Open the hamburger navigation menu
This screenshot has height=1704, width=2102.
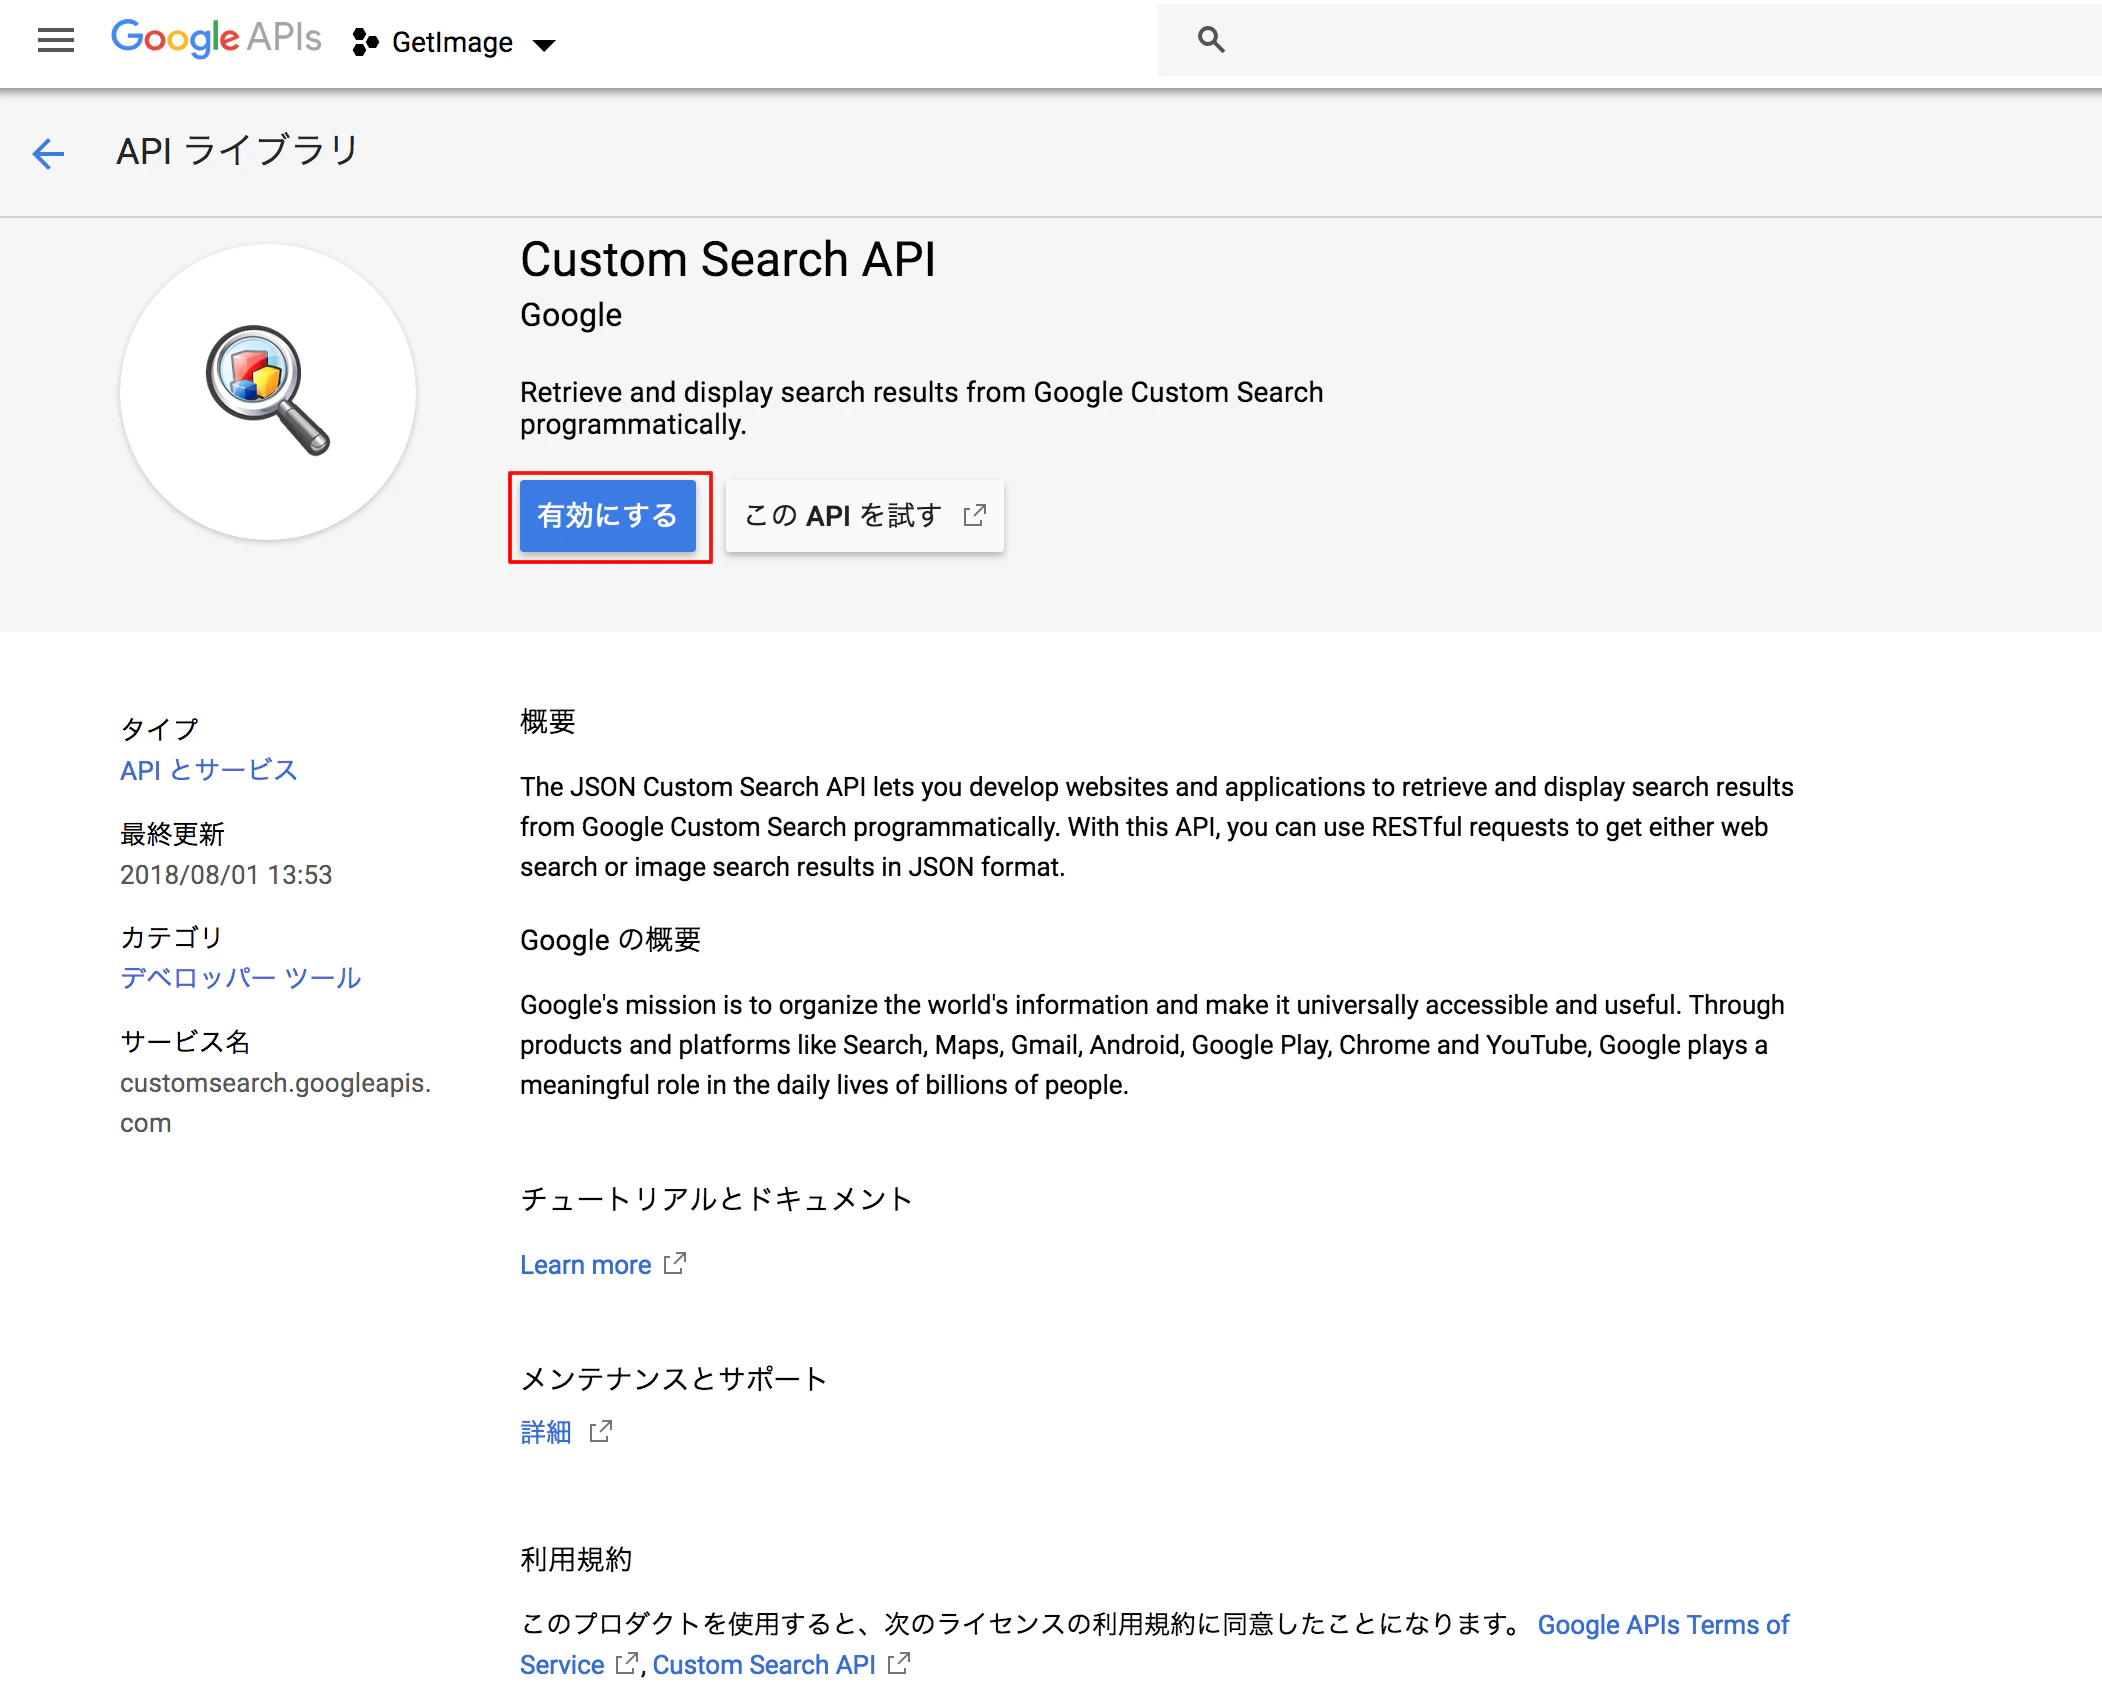coord(56,40)
